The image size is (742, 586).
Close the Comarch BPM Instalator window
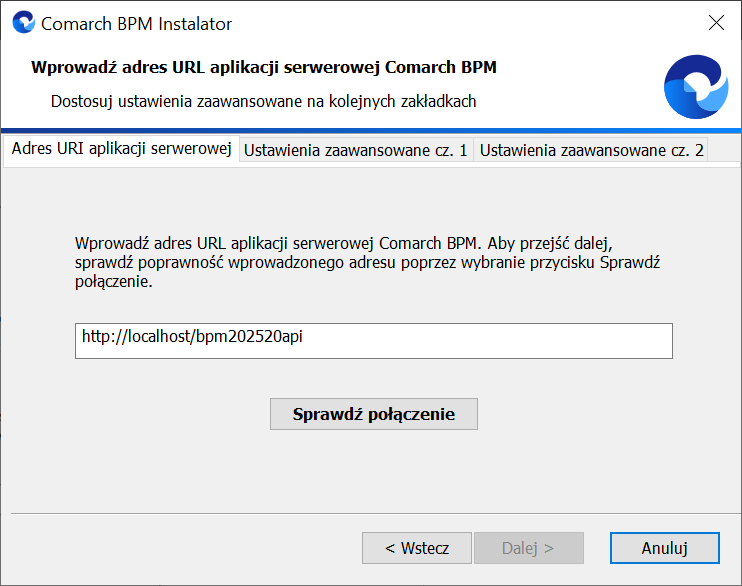716,22
